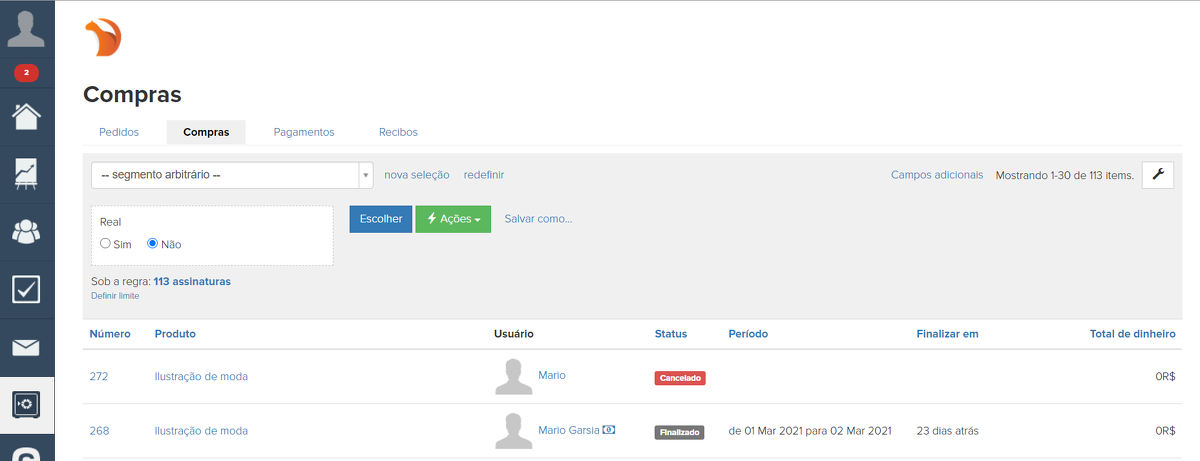Open the Recibos tab
Screen dimensions: 1200x461
pos(398,132)
